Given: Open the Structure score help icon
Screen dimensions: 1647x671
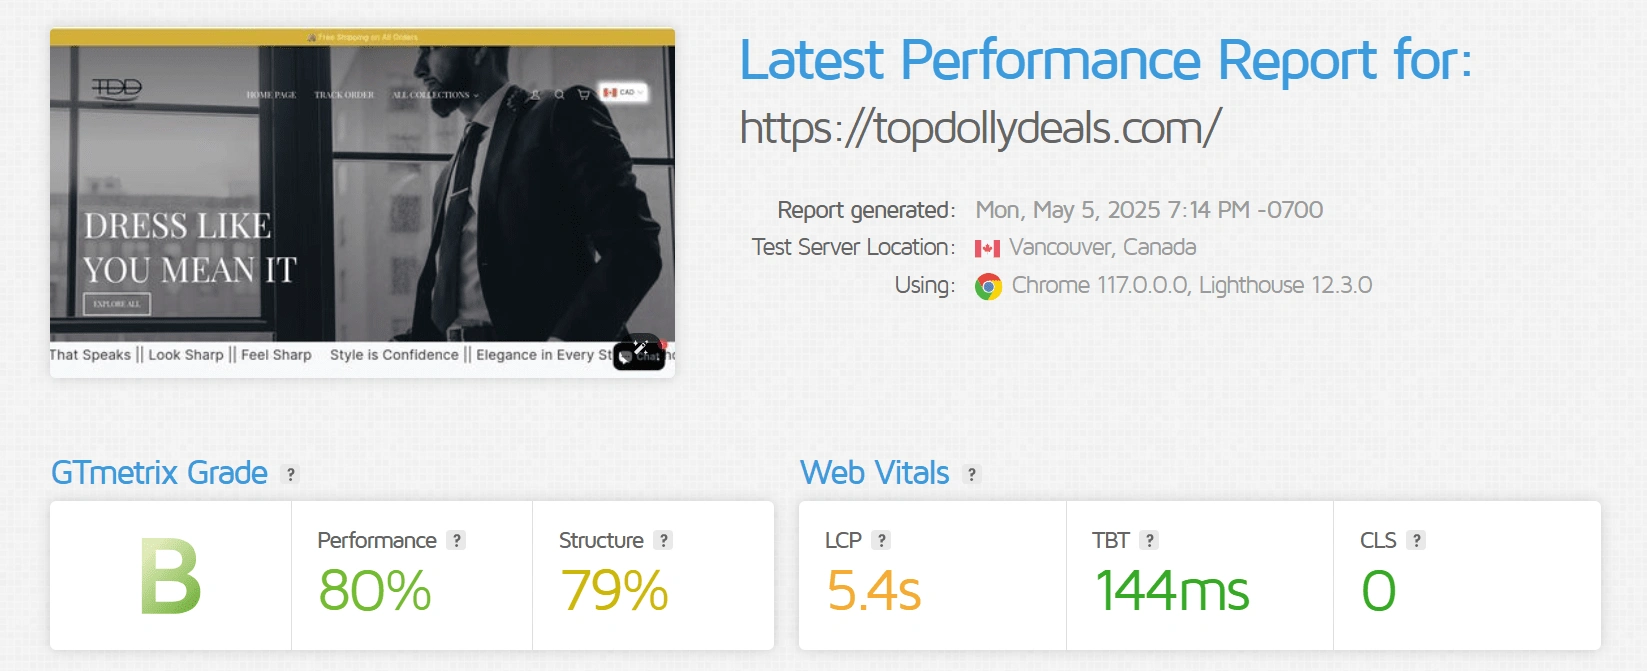Looking at the screenshot, I should [663, 540].
